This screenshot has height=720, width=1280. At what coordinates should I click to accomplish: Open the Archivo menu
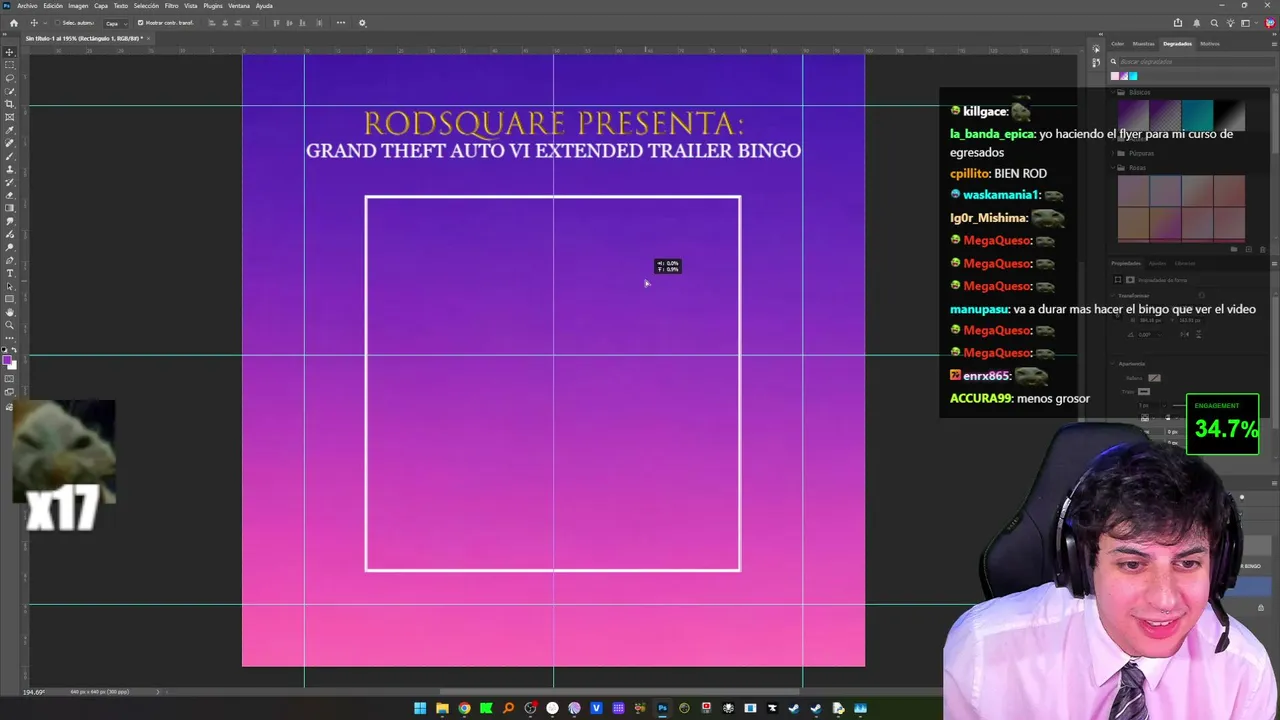coord(27,6)
